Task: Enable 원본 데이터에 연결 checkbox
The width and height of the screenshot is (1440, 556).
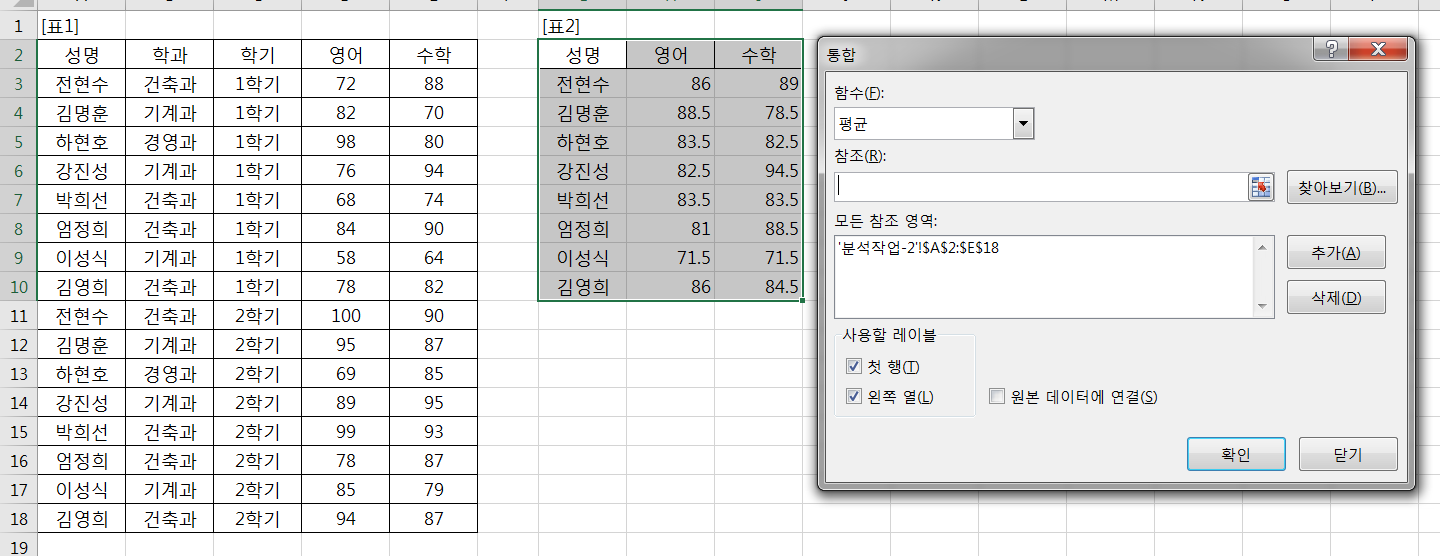Action: pos(996,397)
